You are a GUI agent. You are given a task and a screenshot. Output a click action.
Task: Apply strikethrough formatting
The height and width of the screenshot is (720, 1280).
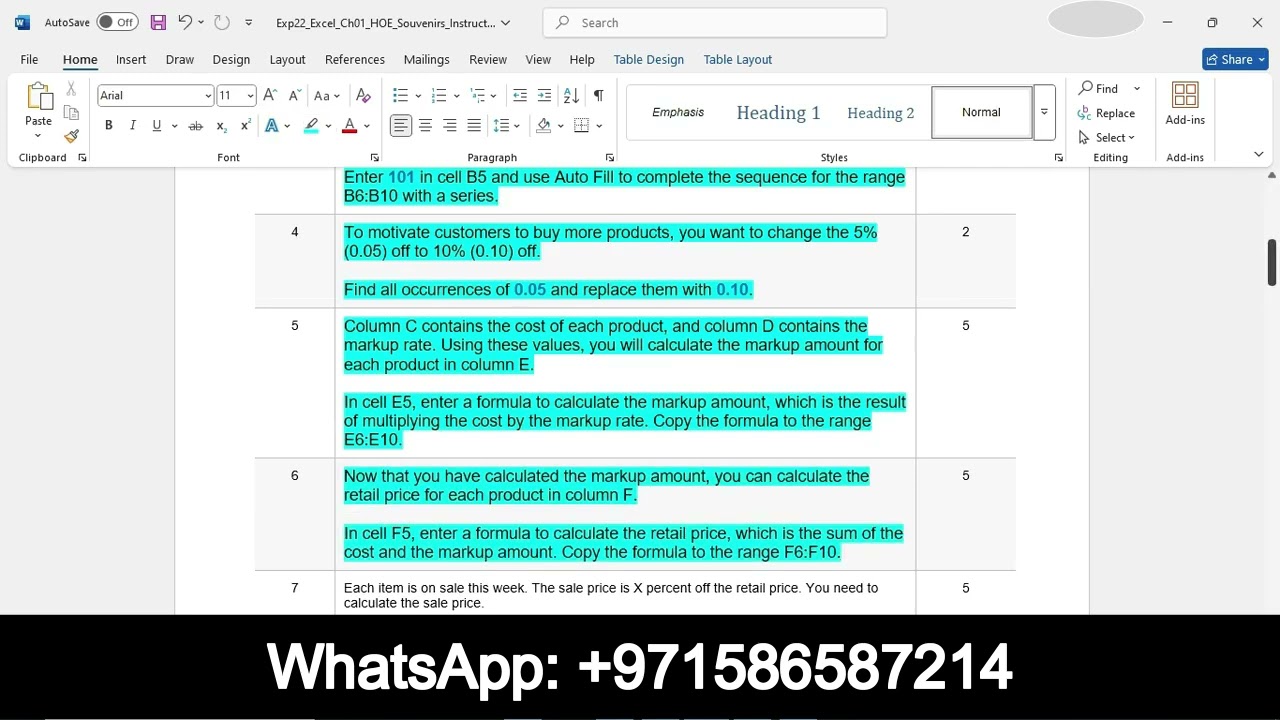pyautogui.click(x=195, y=125)
